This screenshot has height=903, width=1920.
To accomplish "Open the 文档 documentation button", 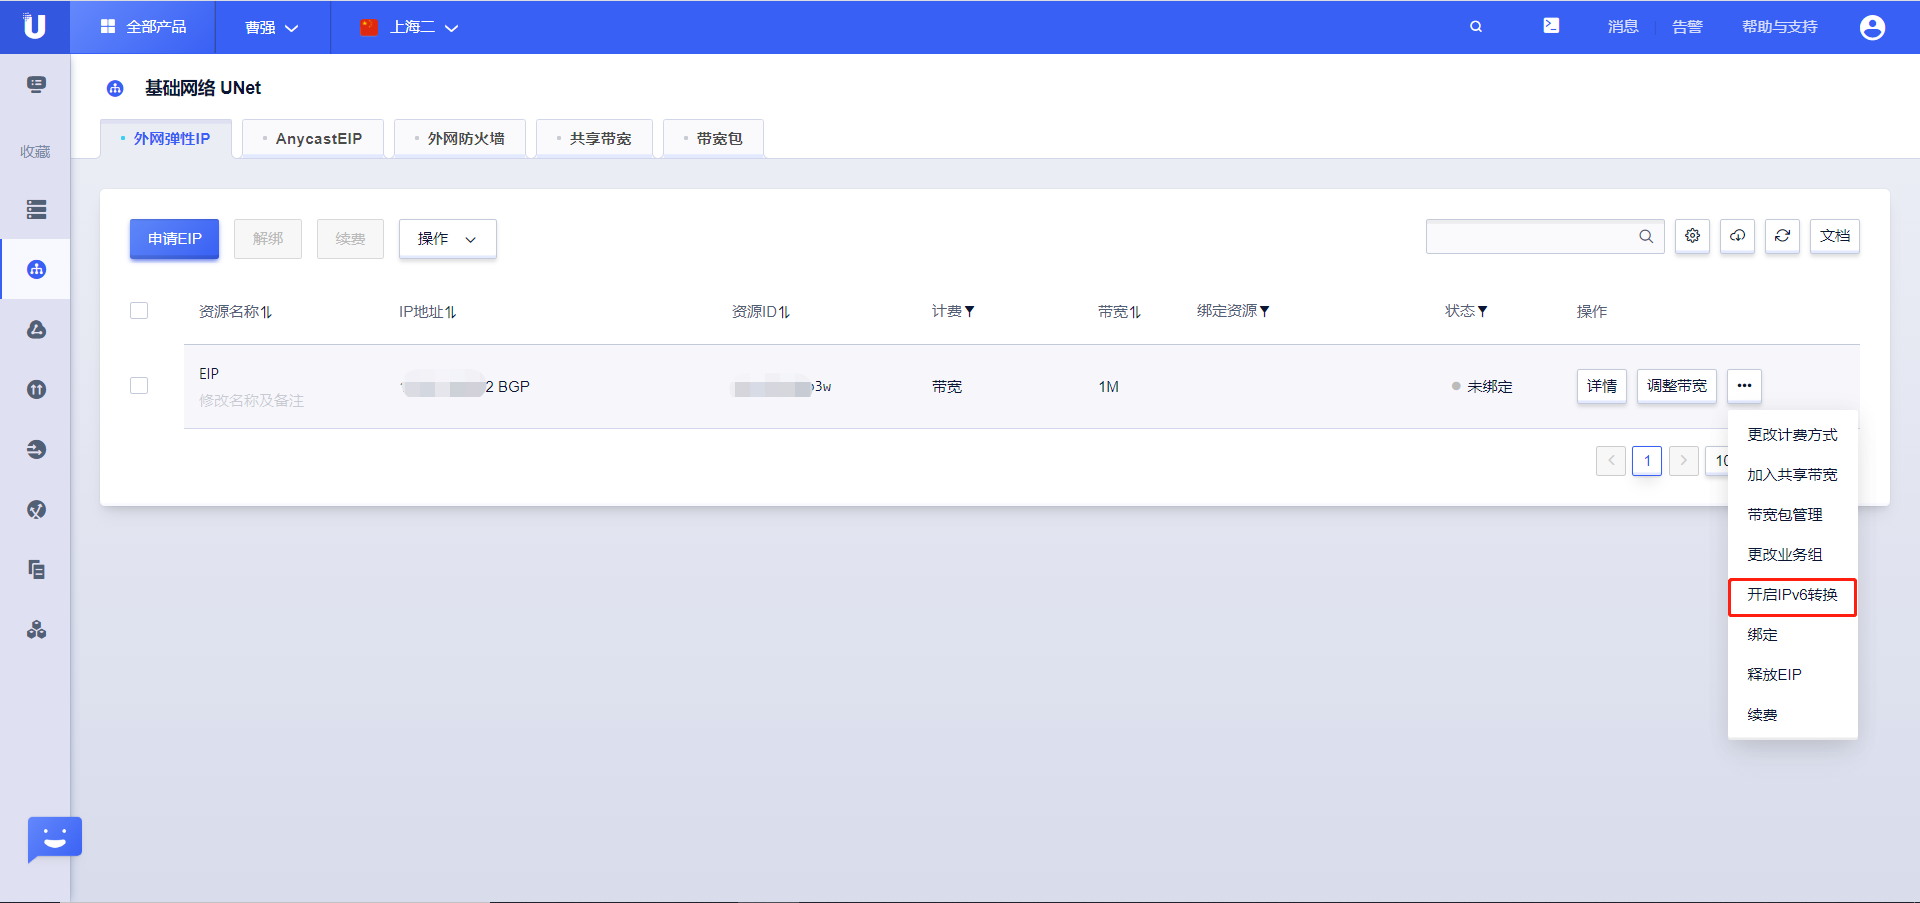I will (1835, 236).
